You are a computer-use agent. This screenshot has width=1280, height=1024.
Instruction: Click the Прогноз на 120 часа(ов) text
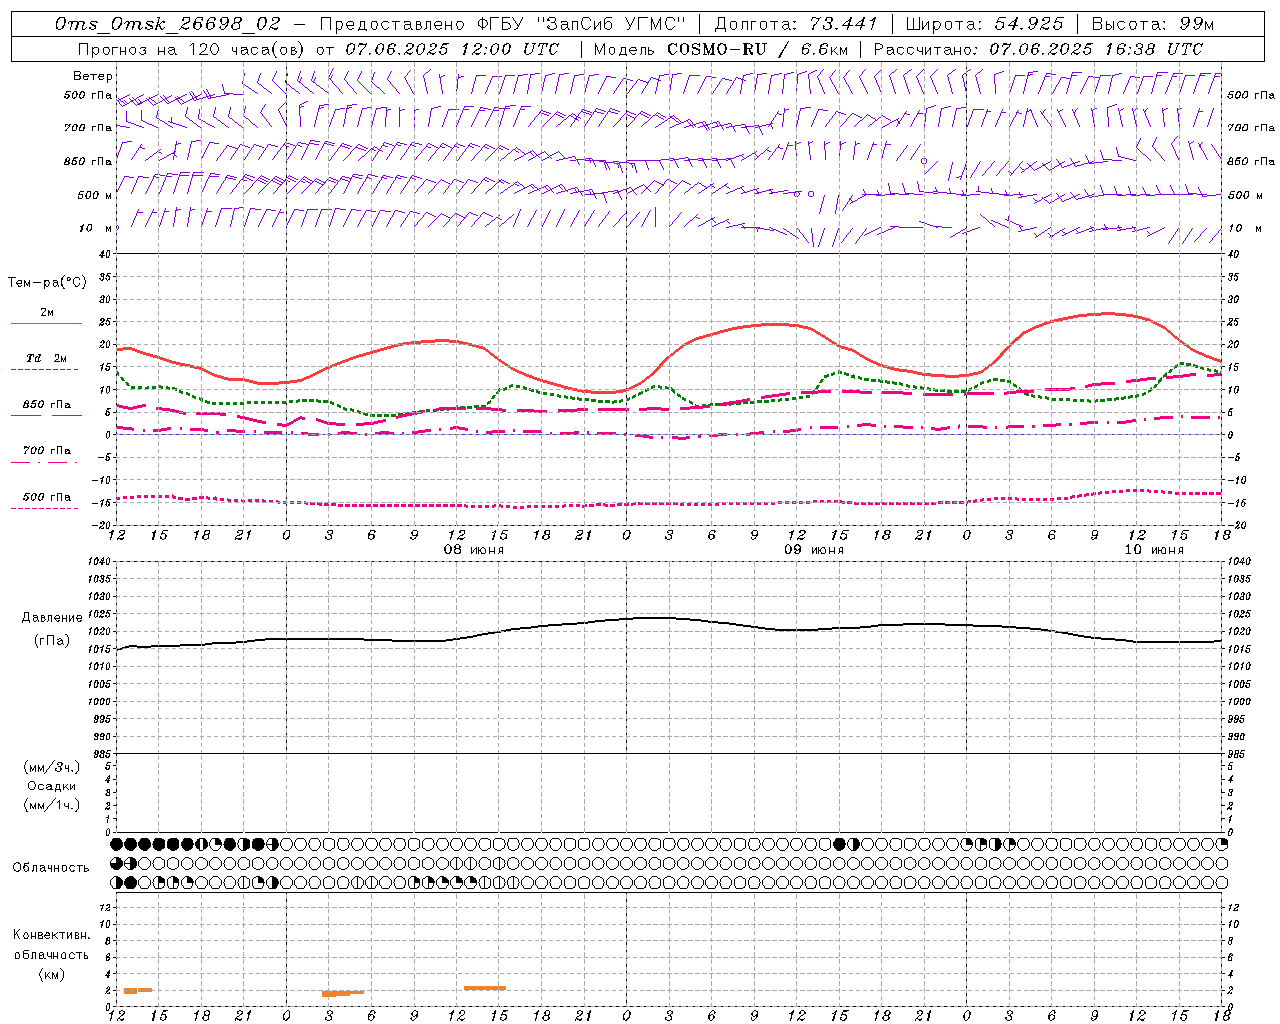pyautogui.click(x=192, y=49)
